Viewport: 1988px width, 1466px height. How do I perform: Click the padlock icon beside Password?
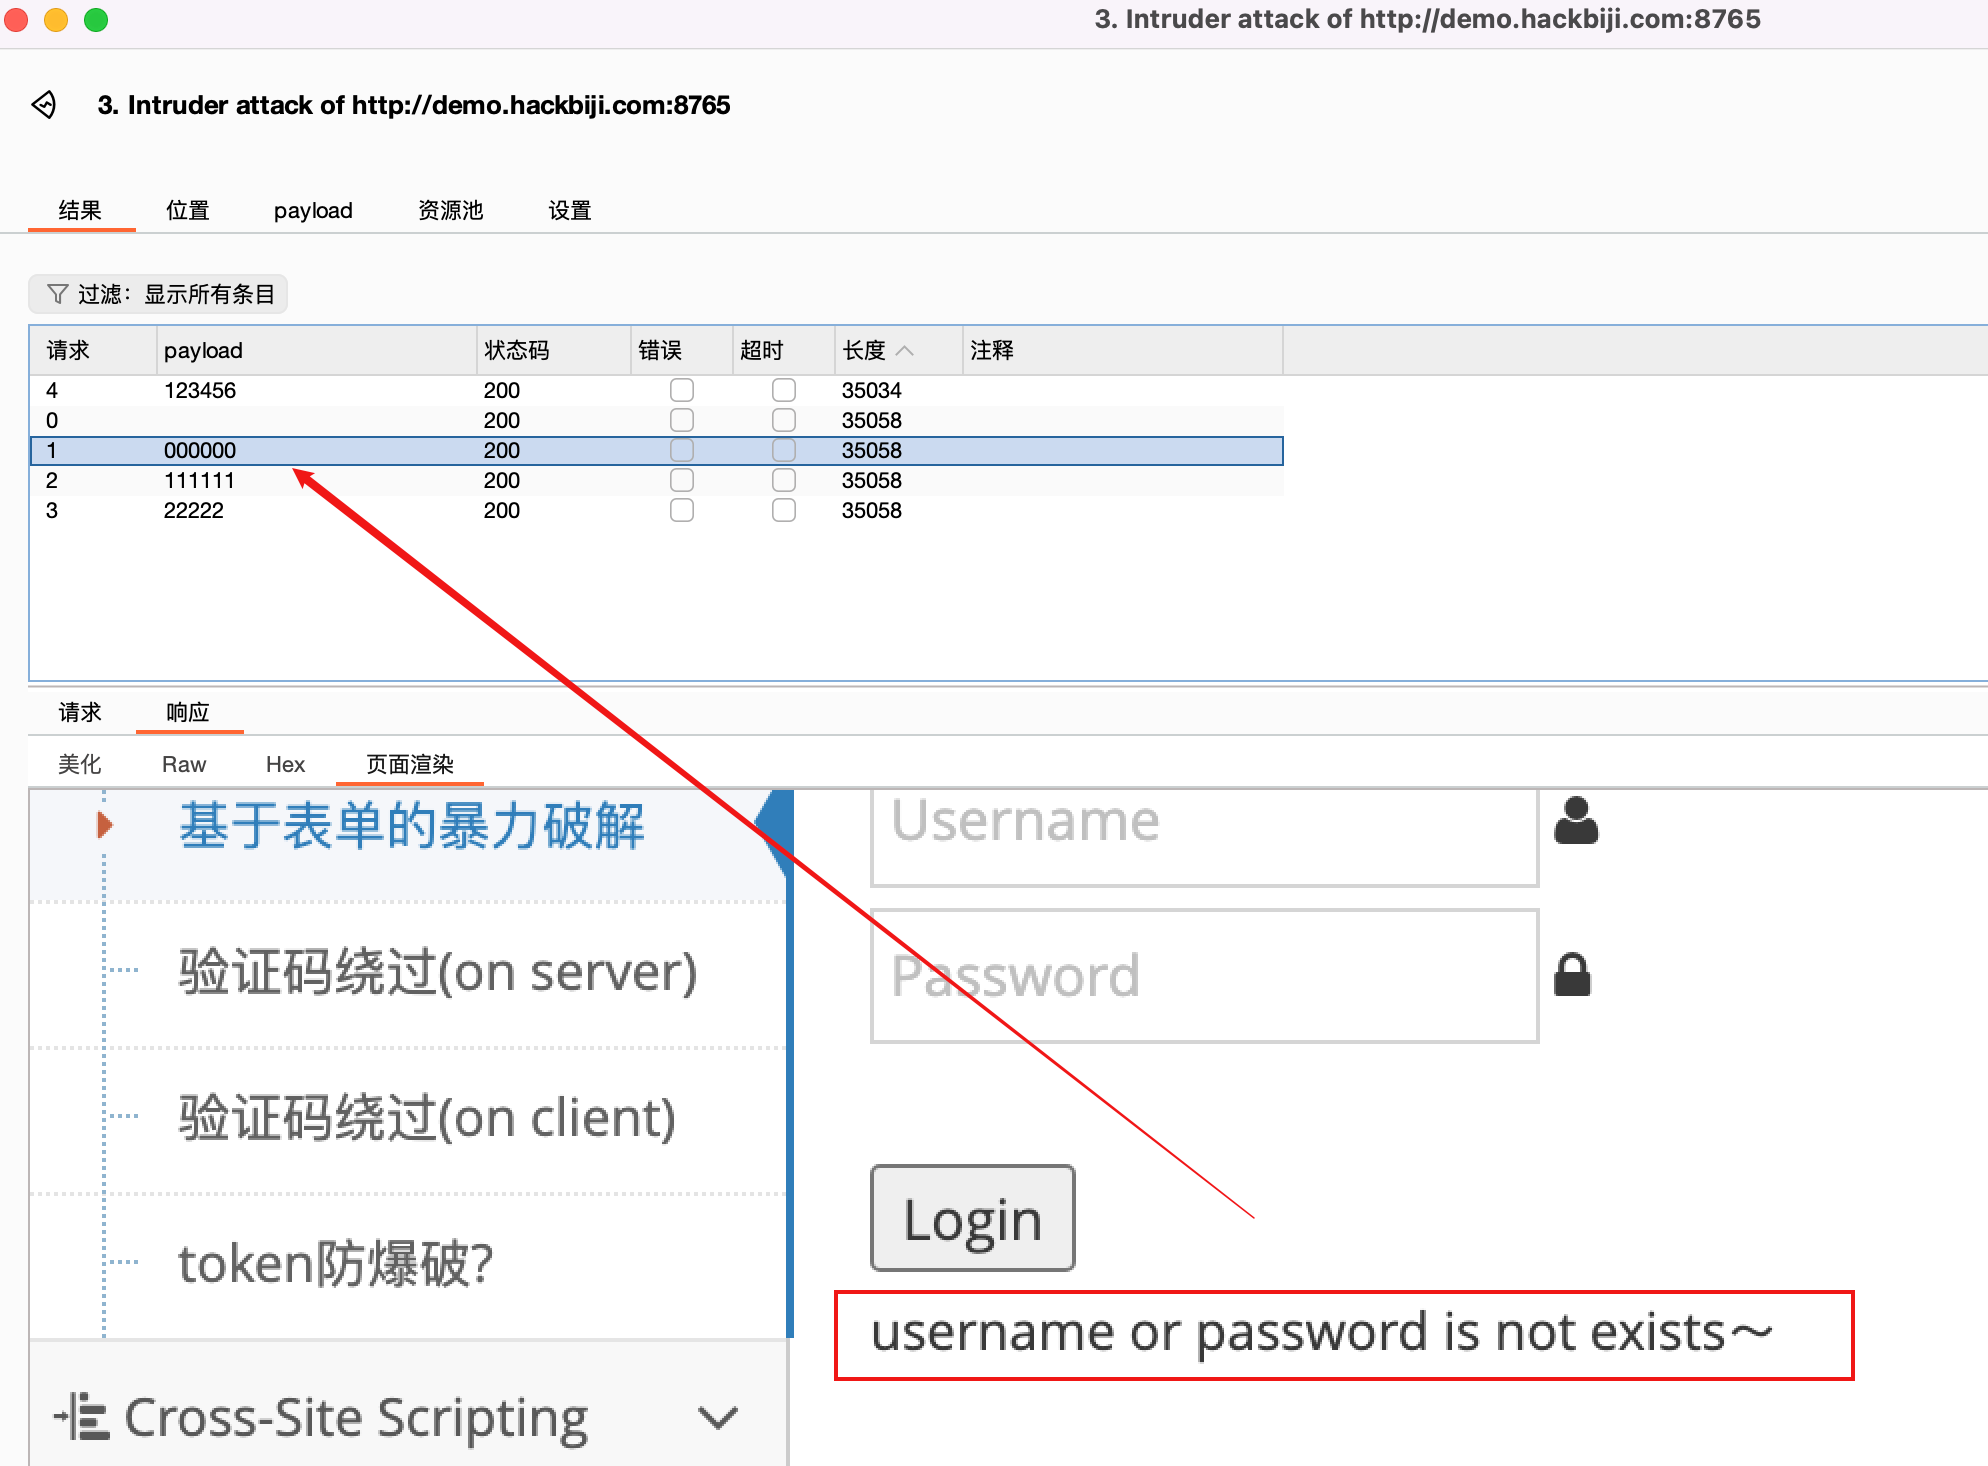point(1572,975)
